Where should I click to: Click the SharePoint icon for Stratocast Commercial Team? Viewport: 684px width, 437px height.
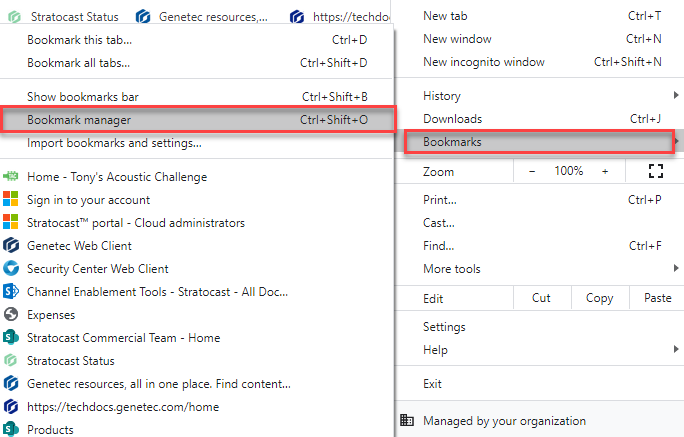pyautogui.click(x=10, y=337)
